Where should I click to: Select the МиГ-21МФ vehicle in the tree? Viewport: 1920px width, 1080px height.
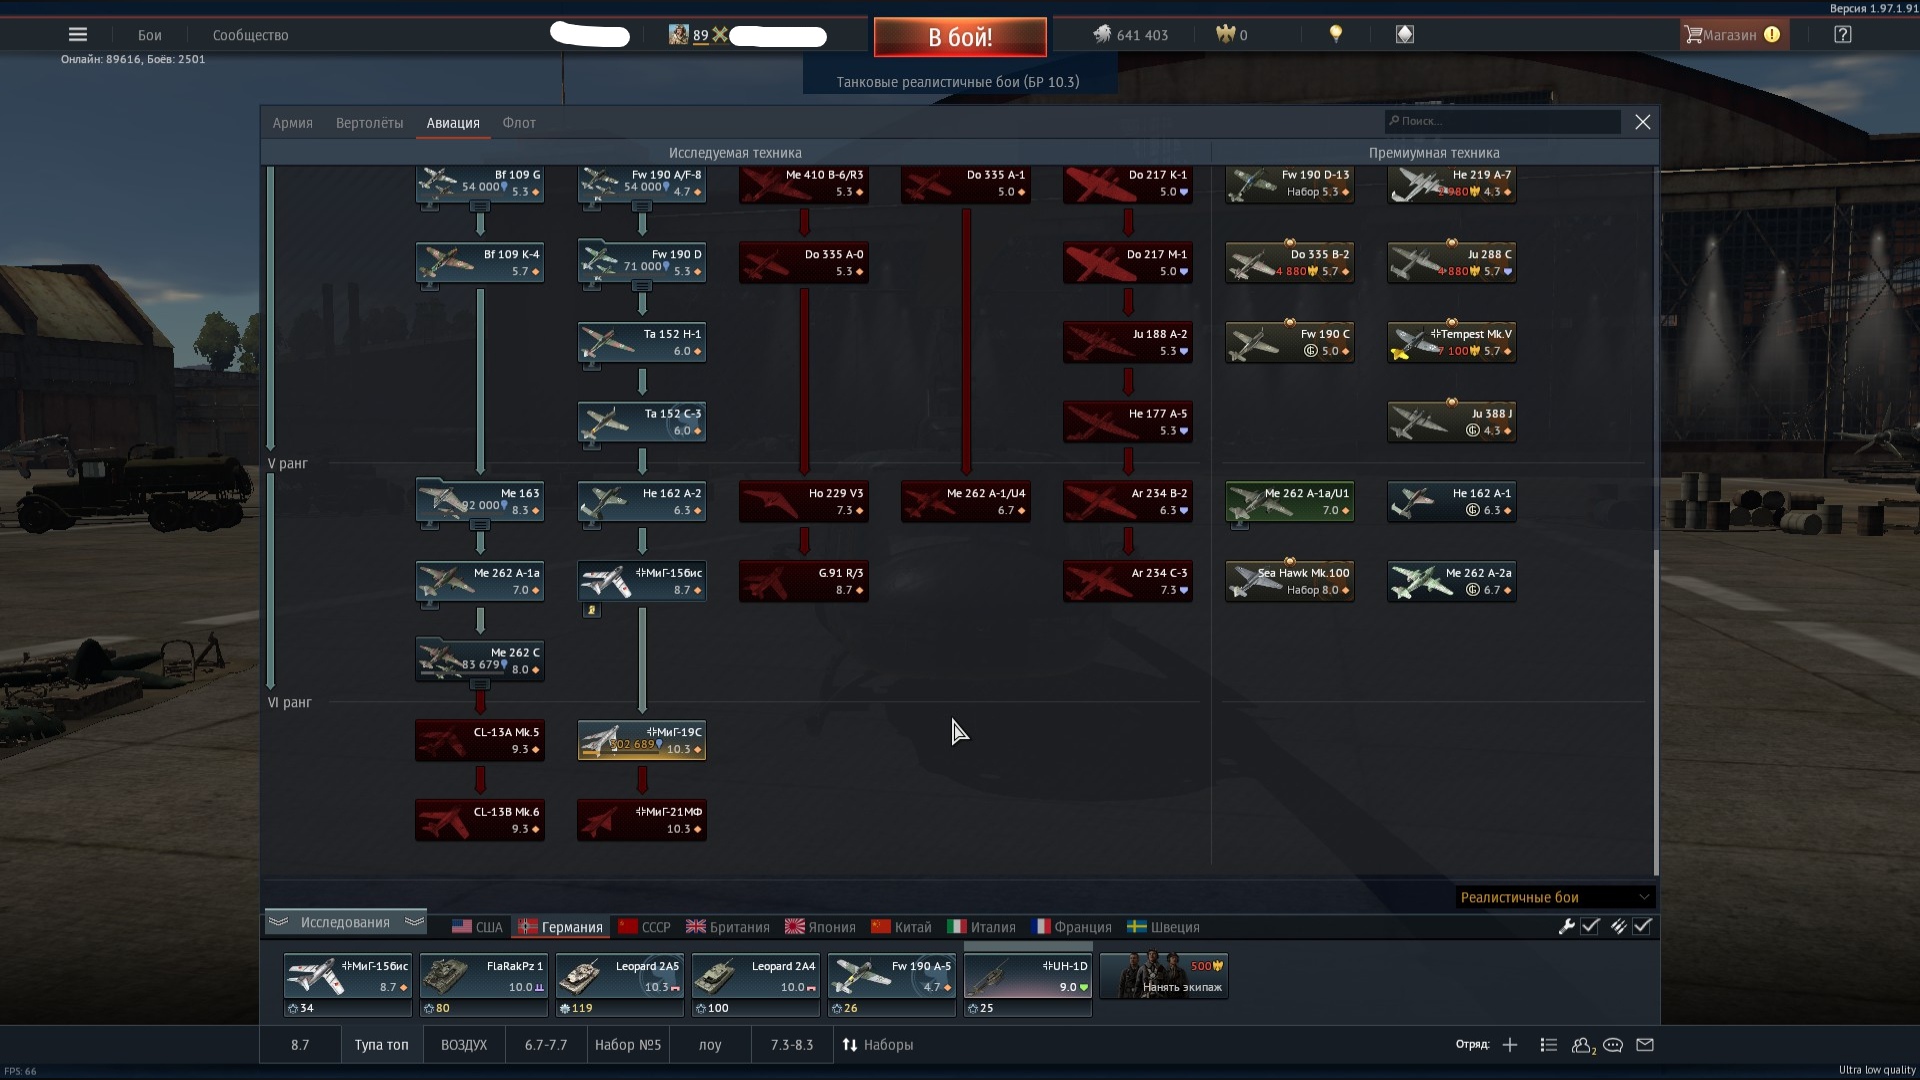tap(642, 820)
